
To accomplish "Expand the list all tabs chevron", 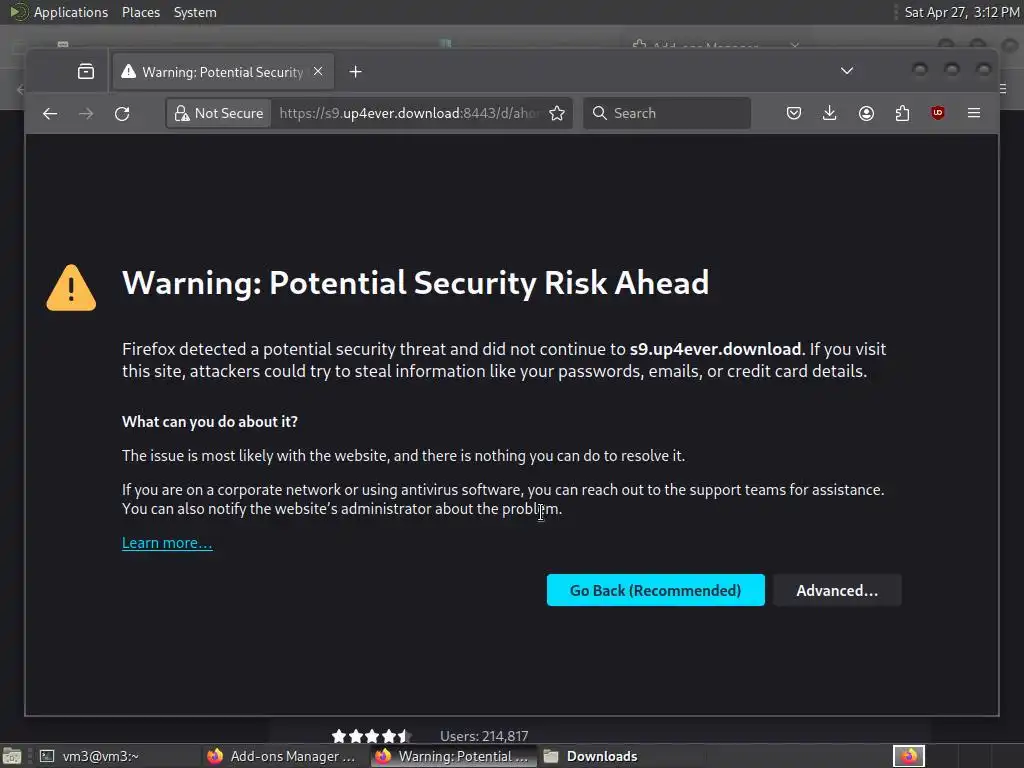I will [x=846, y=71].
